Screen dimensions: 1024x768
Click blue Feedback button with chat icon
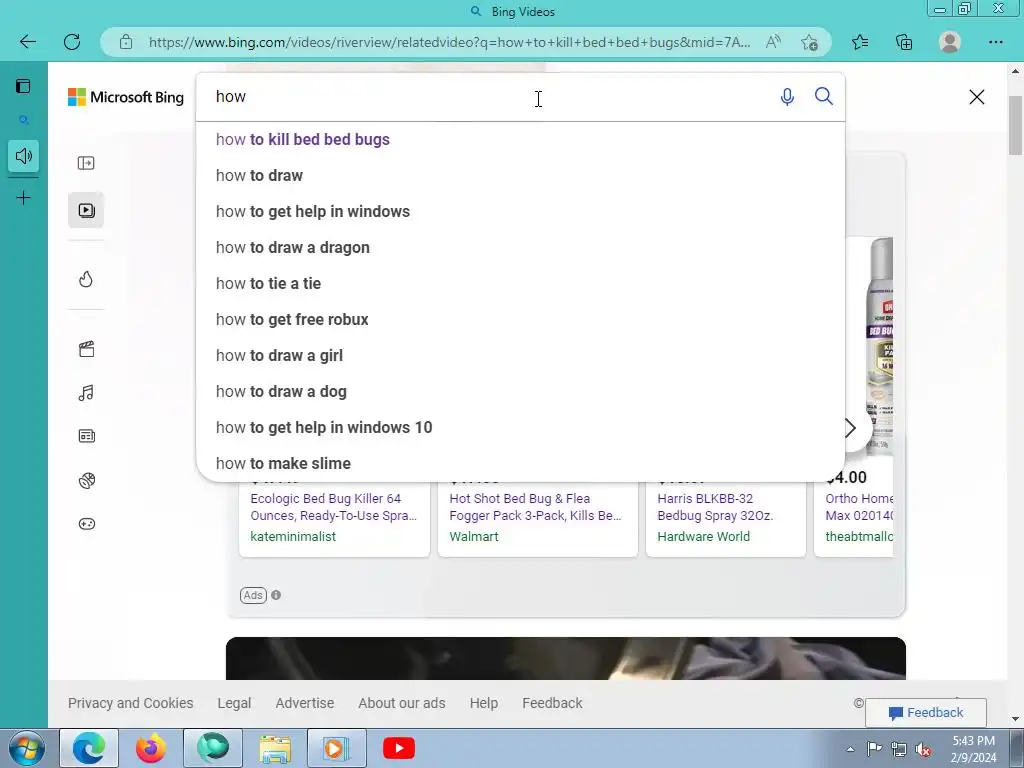(x=926, y=712)
